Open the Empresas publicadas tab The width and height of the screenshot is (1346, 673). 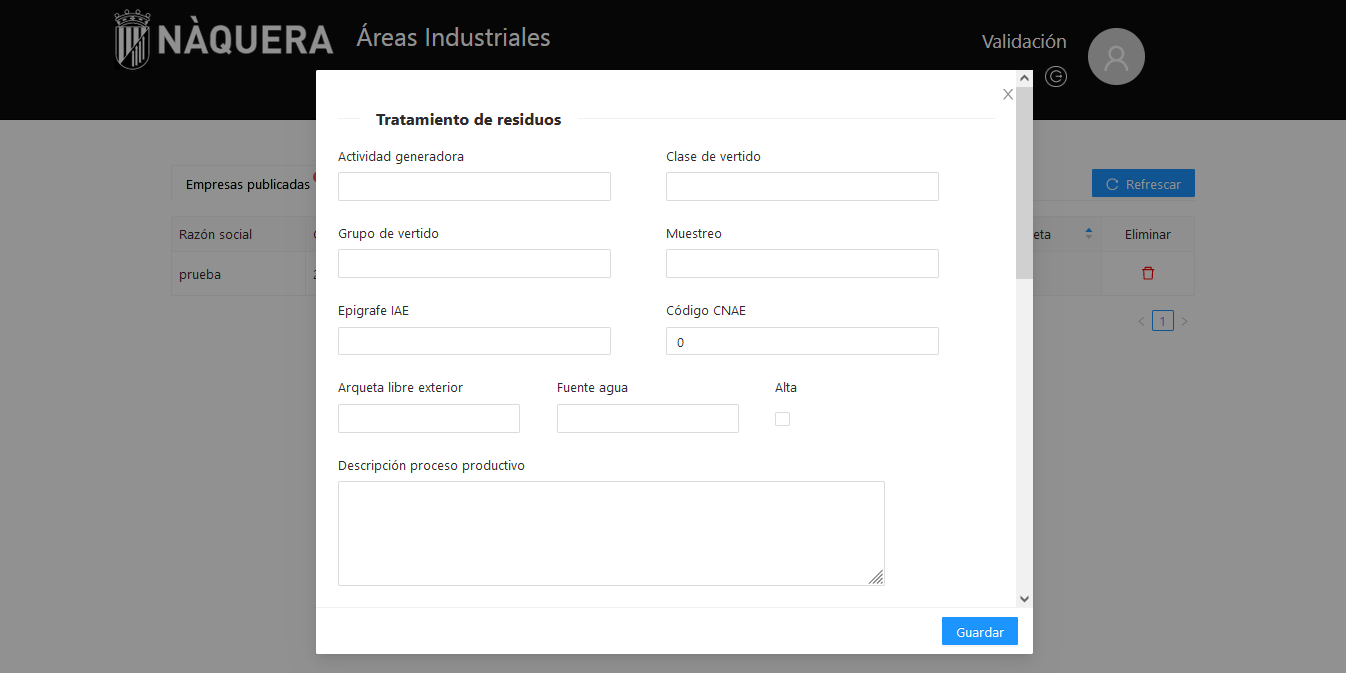coord(247,185)
